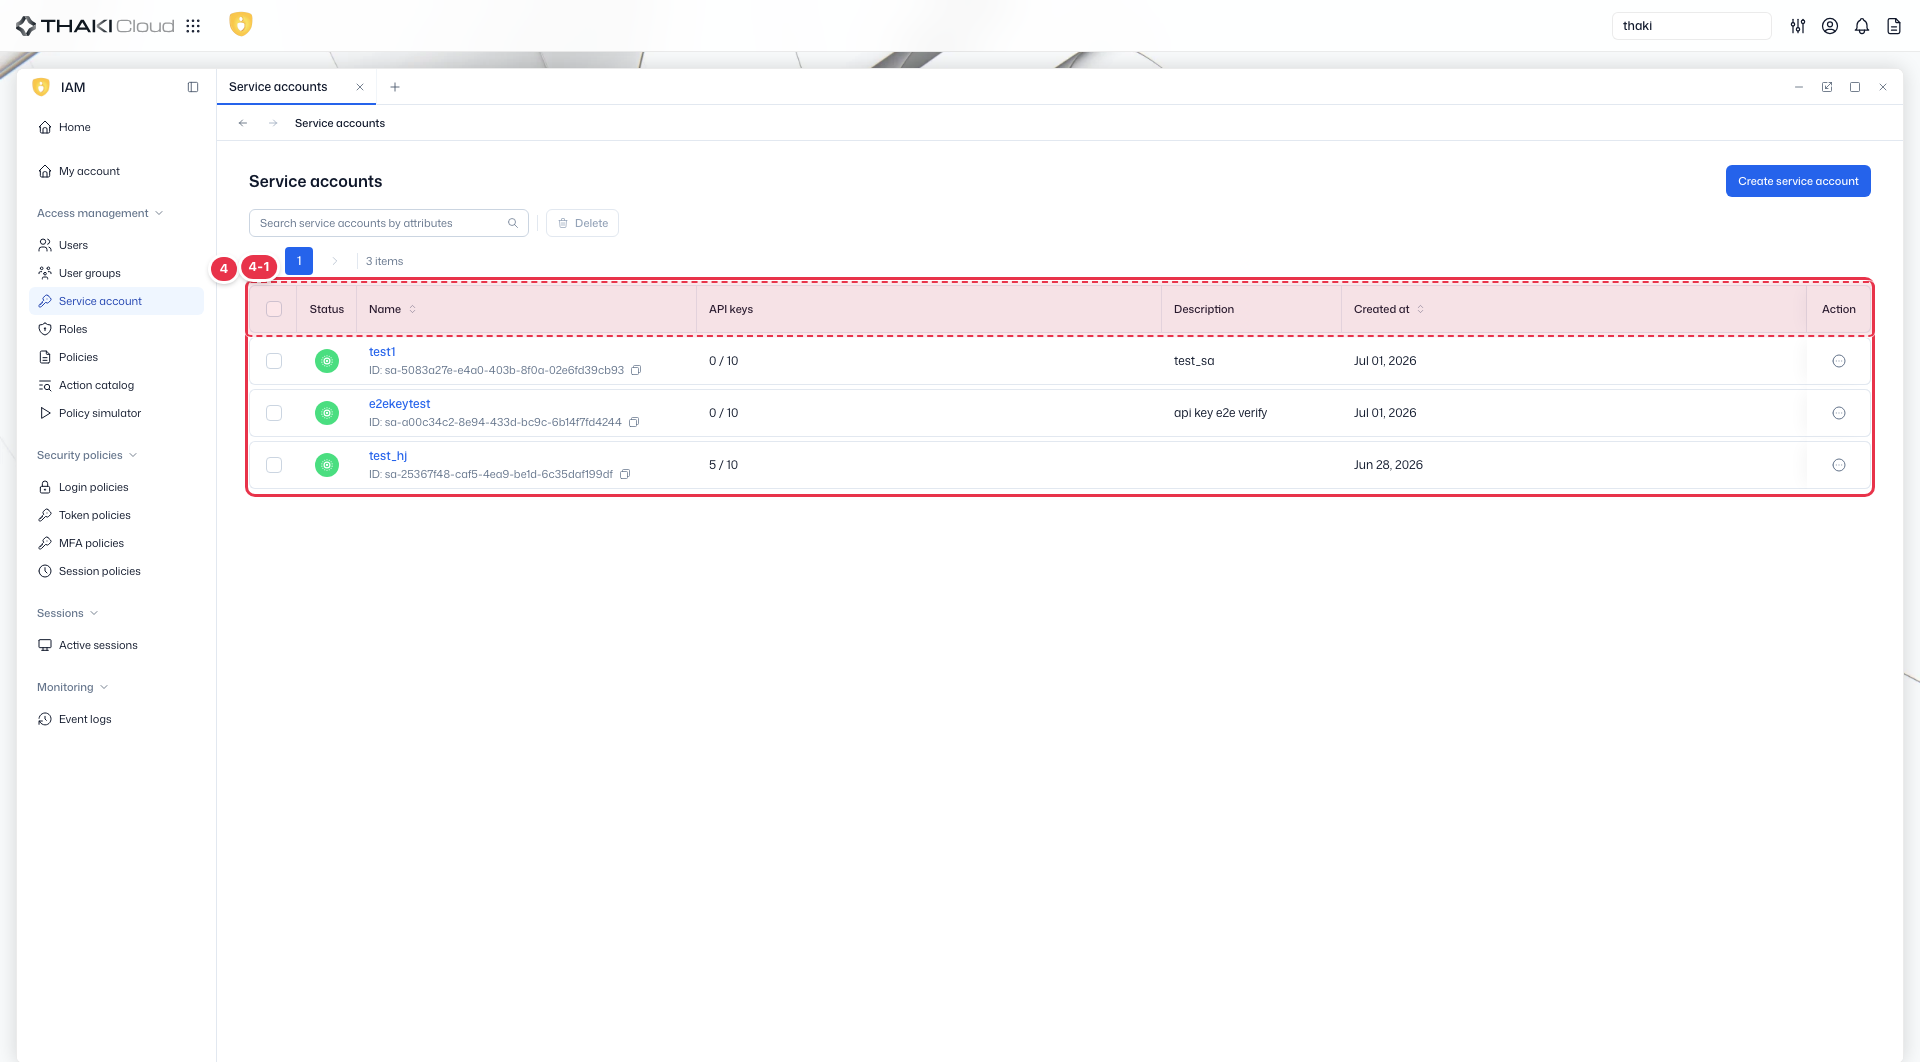Copy the test_hj service account ID
This screenshot has width=1920, height=1062.
coord(625,474)
